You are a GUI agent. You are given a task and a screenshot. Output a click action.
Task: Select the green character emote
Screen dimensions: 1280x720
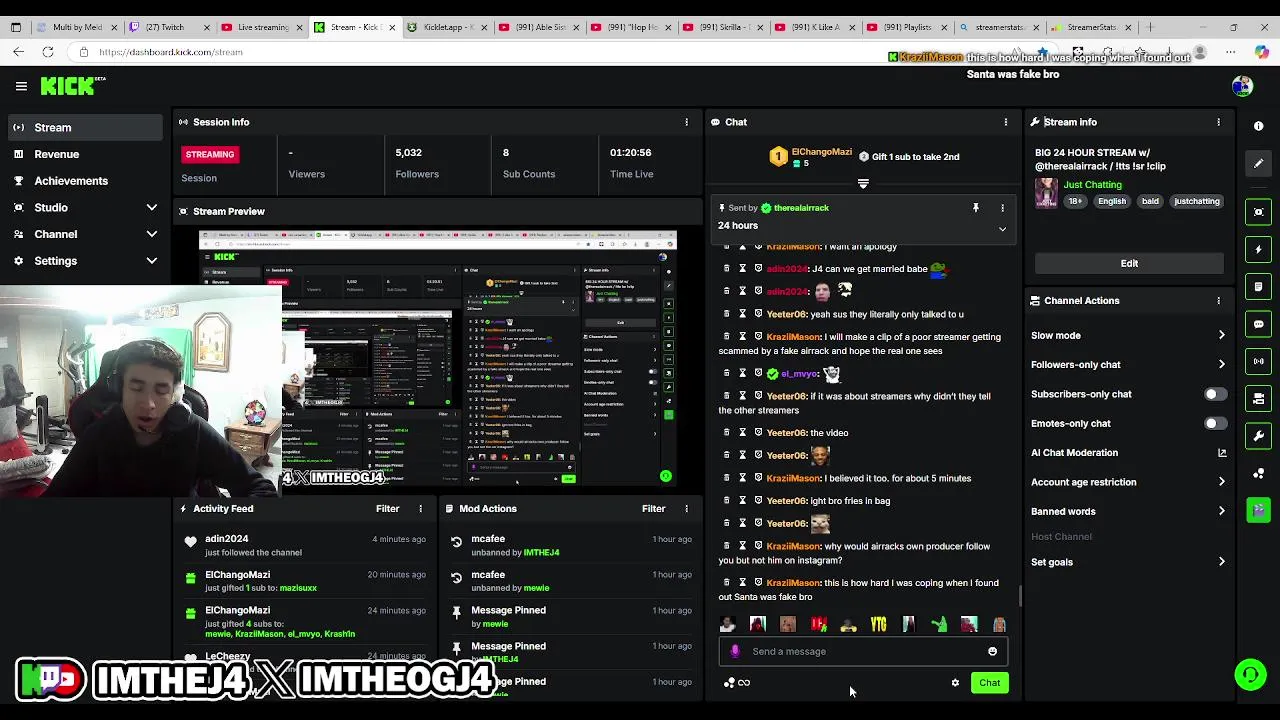[x=939, y=625]
